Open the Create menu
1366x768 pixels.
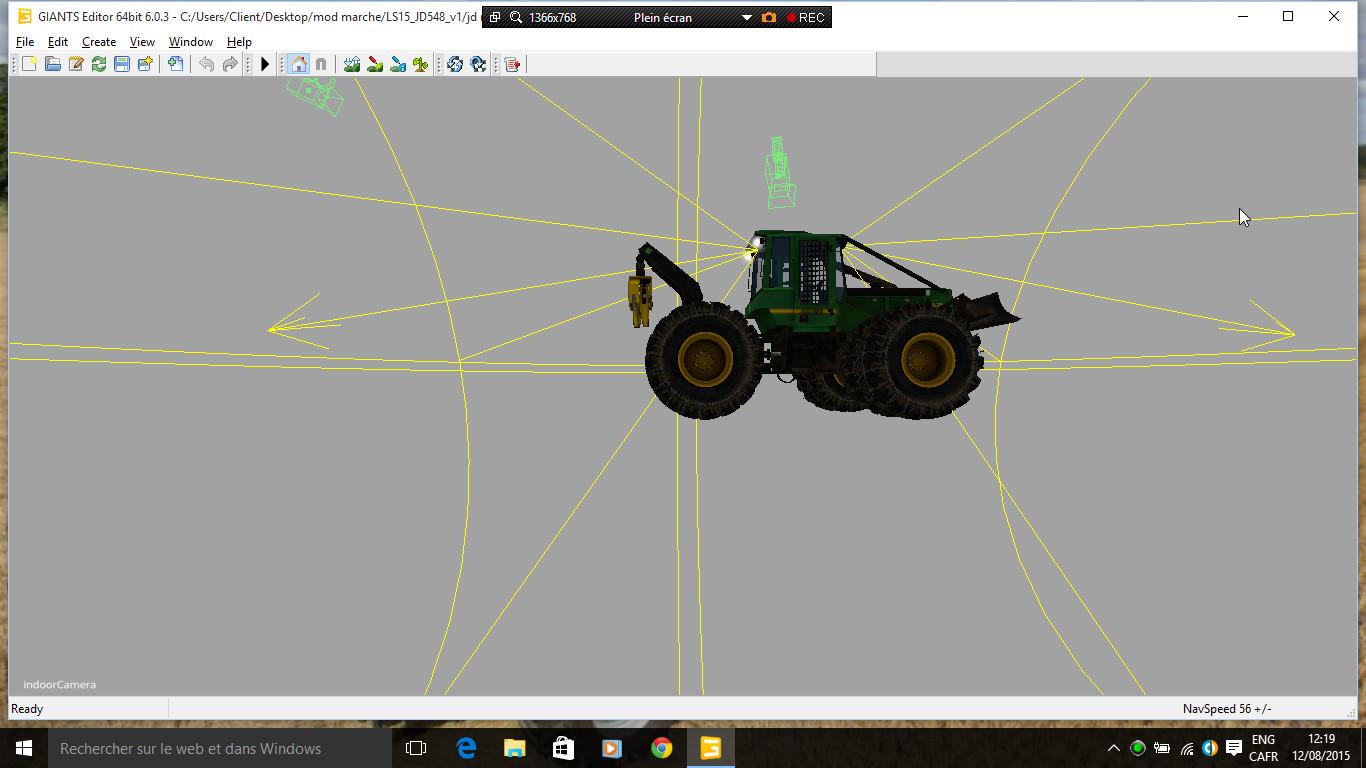click(98, 42)
